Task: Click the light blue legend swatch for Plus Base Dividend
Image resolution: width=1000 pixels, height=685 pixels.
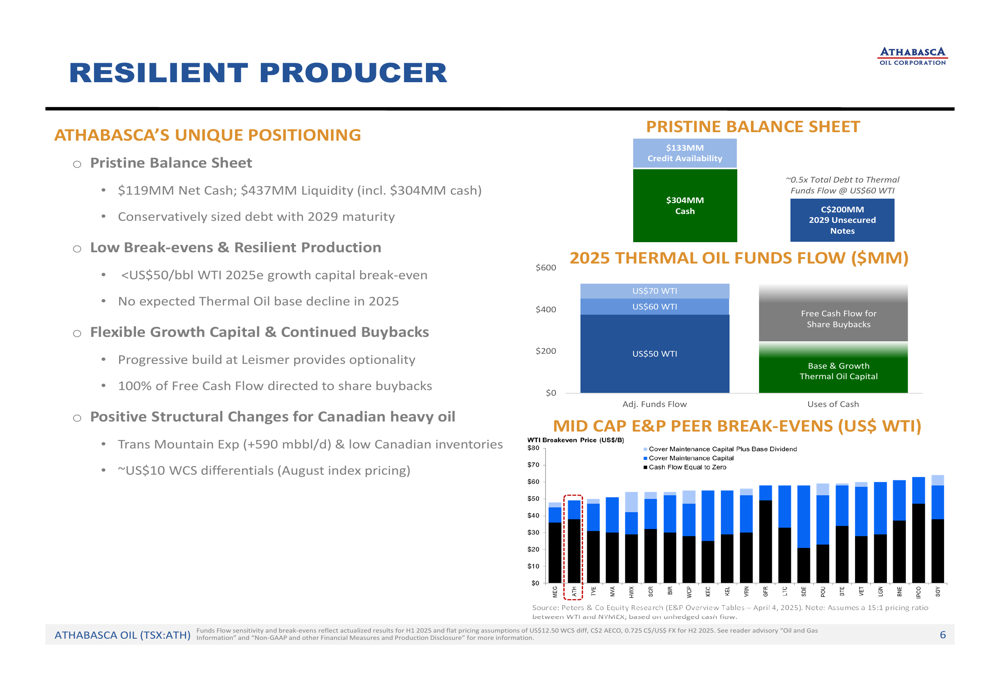Action: tap(645, 449)
